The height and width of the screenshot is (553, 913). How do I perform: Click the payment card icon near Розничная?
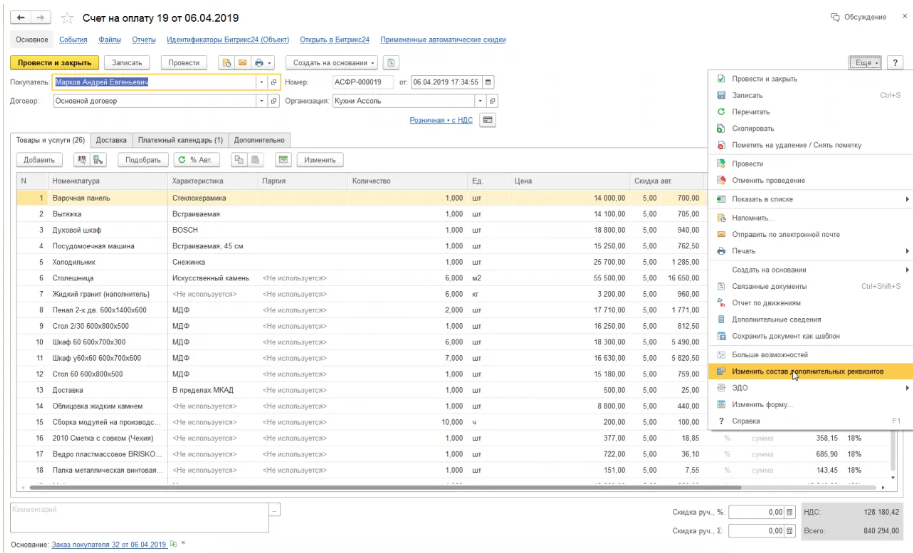pos(488,120)
